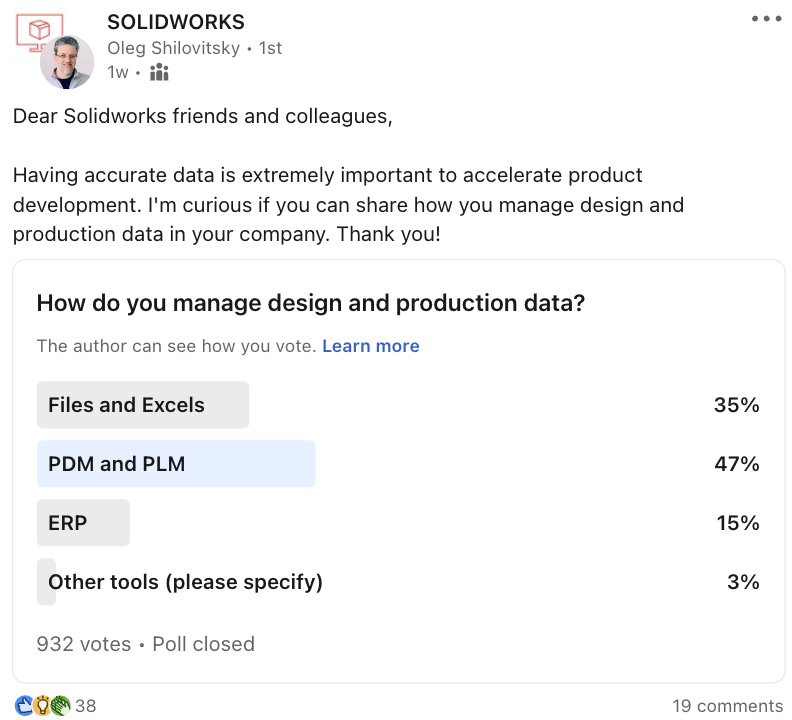Open the Learn more link
Viewport: 792px width, 720px height.
coord(370,346)
